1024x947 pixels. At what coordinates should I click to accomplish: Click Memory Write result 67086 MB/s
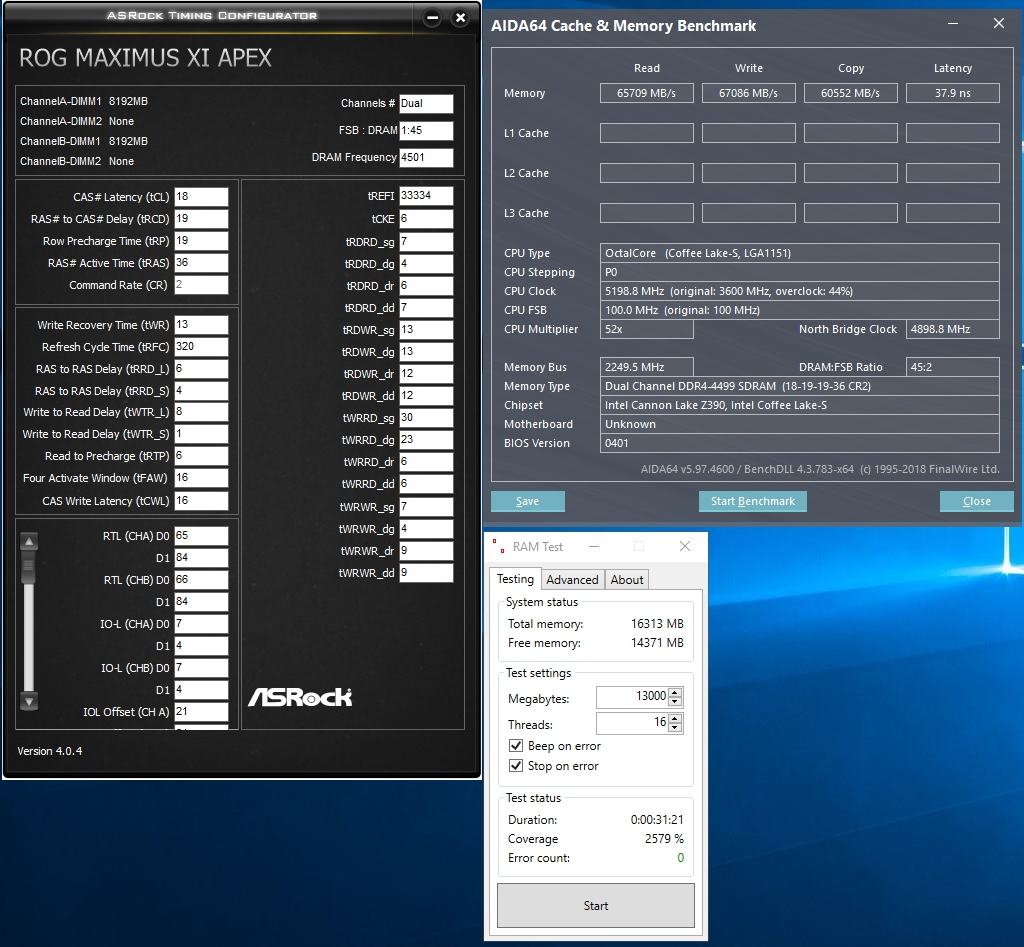(x=748, y=93)
